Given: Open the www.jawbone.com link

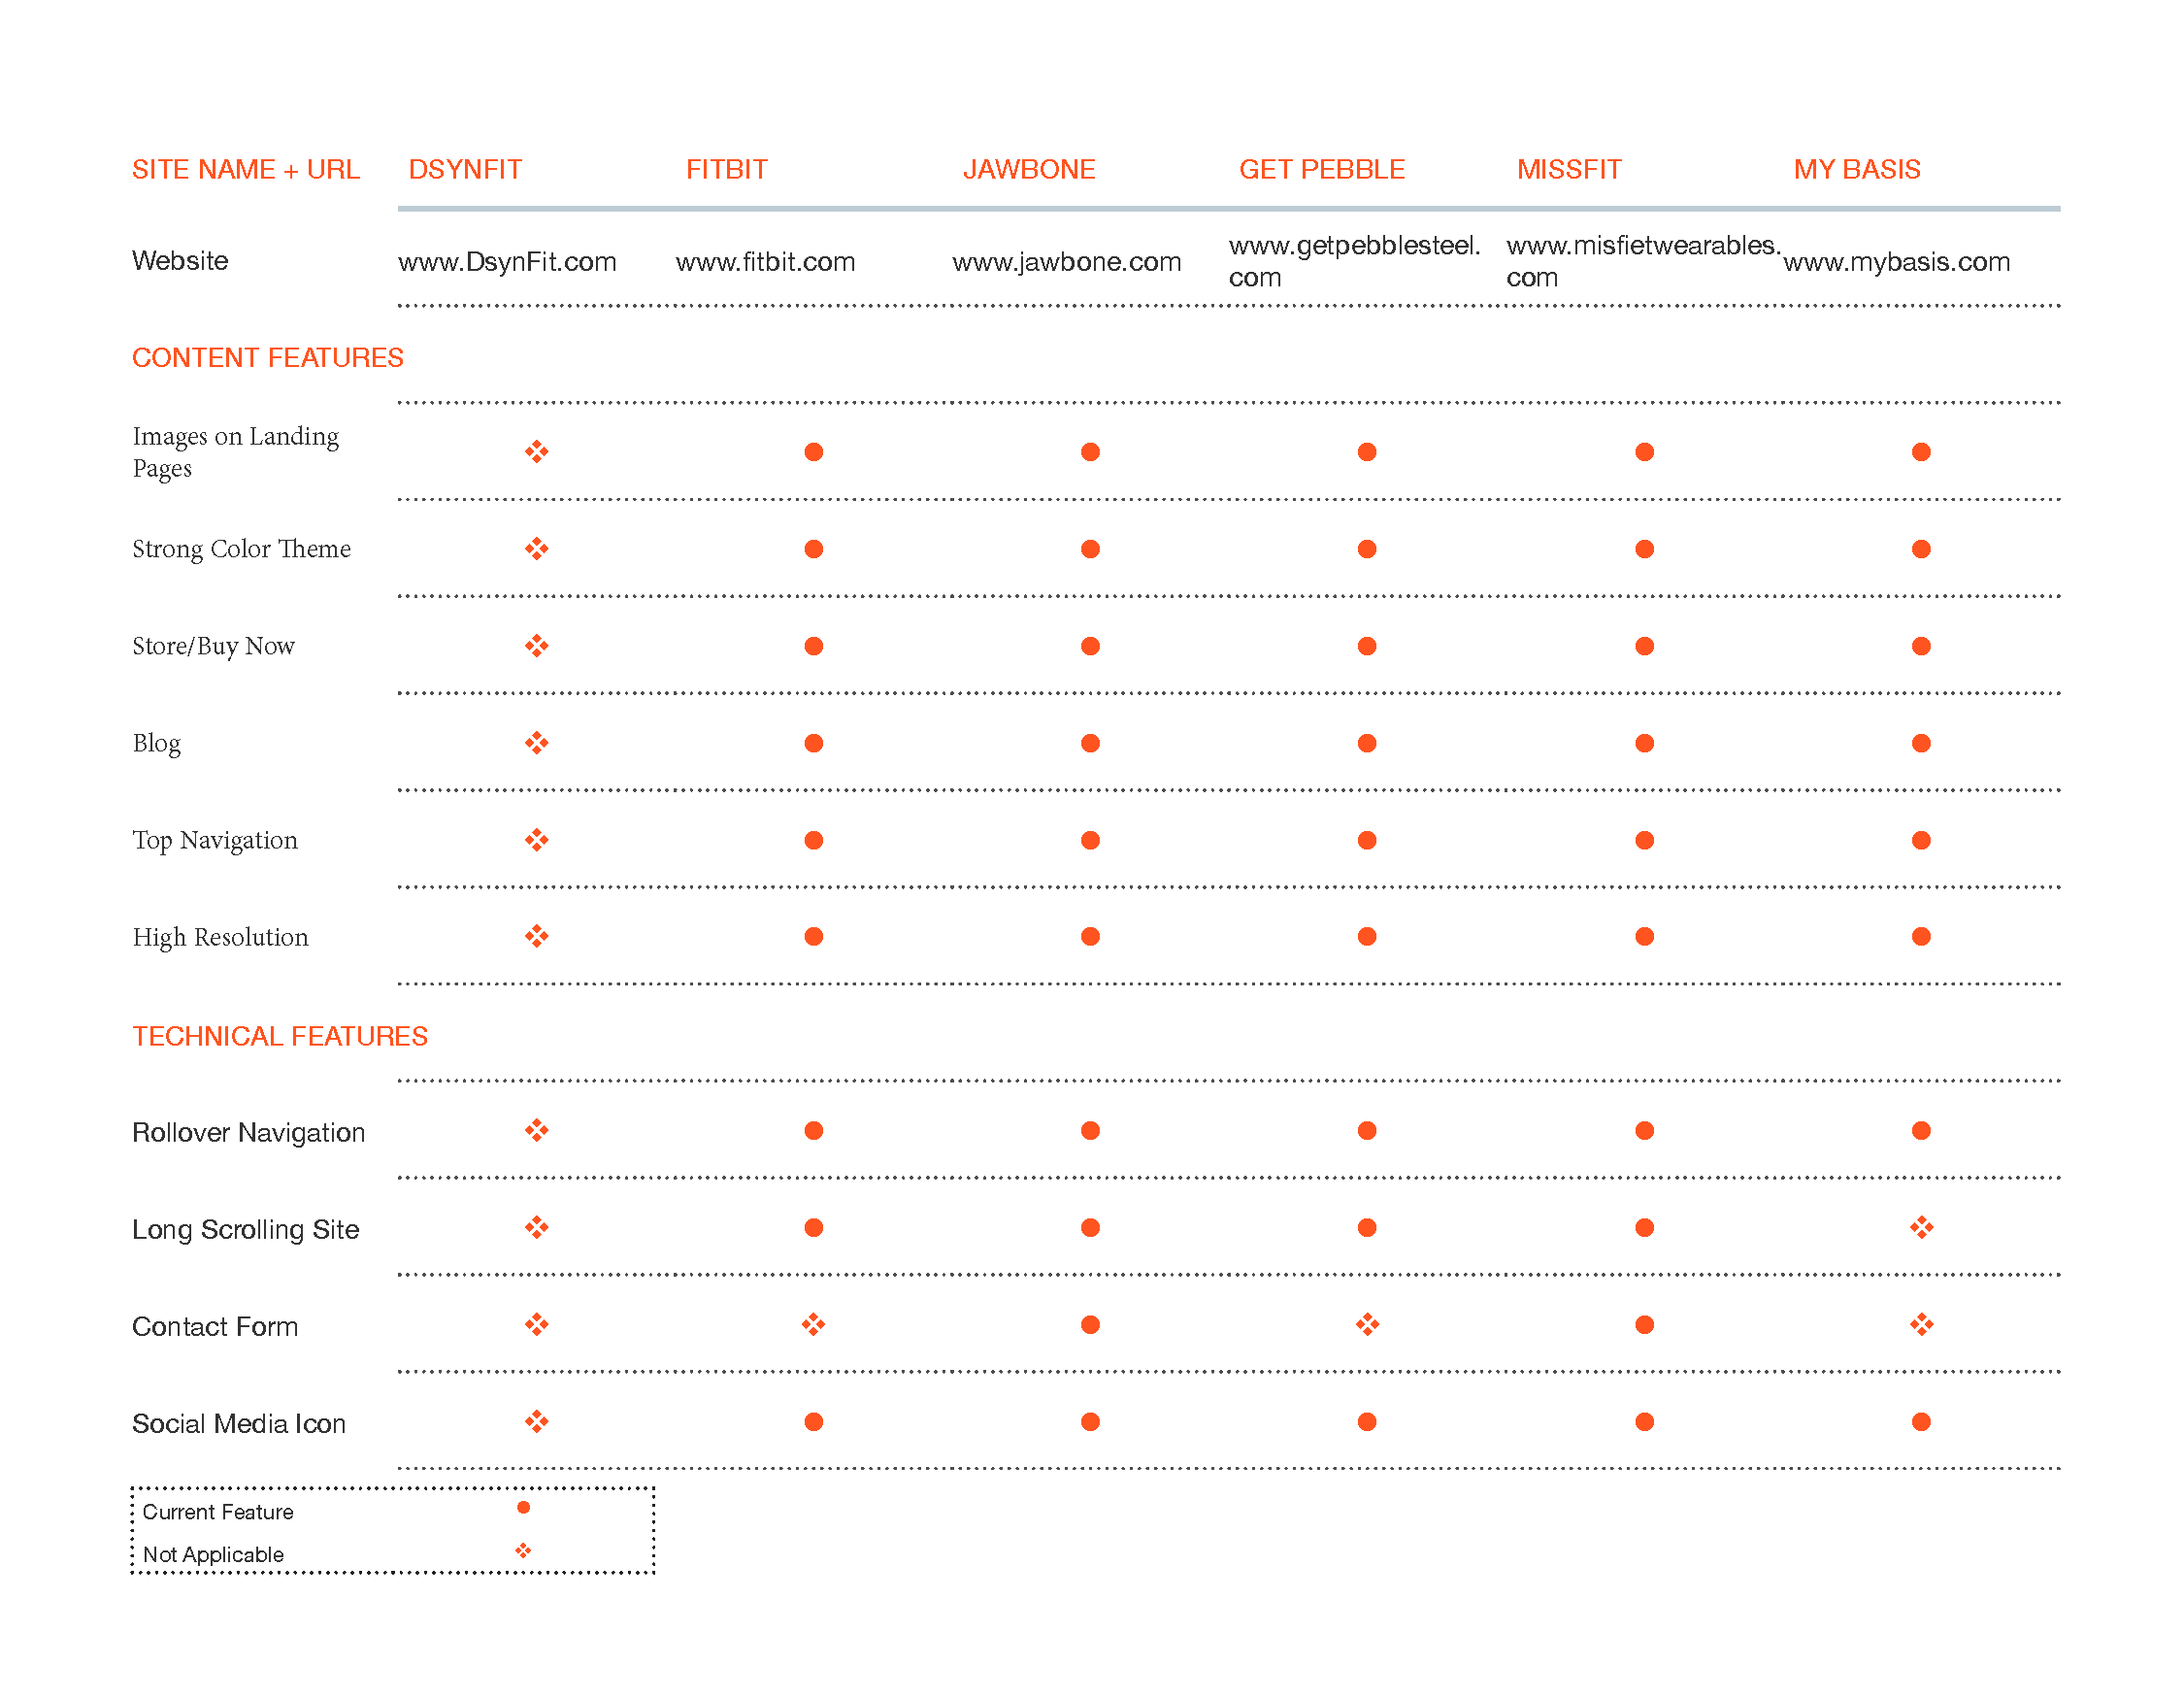Looking at the screenshot, I should [x=1066, y=262].
